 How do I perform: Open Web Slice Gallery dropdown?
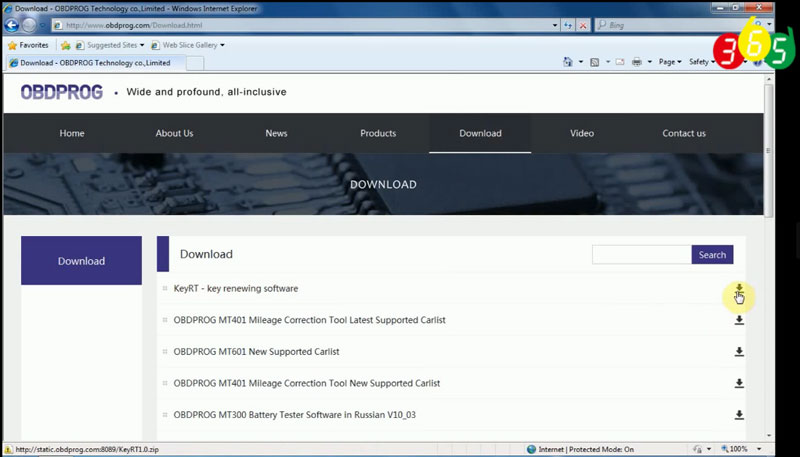coord(188,45)
